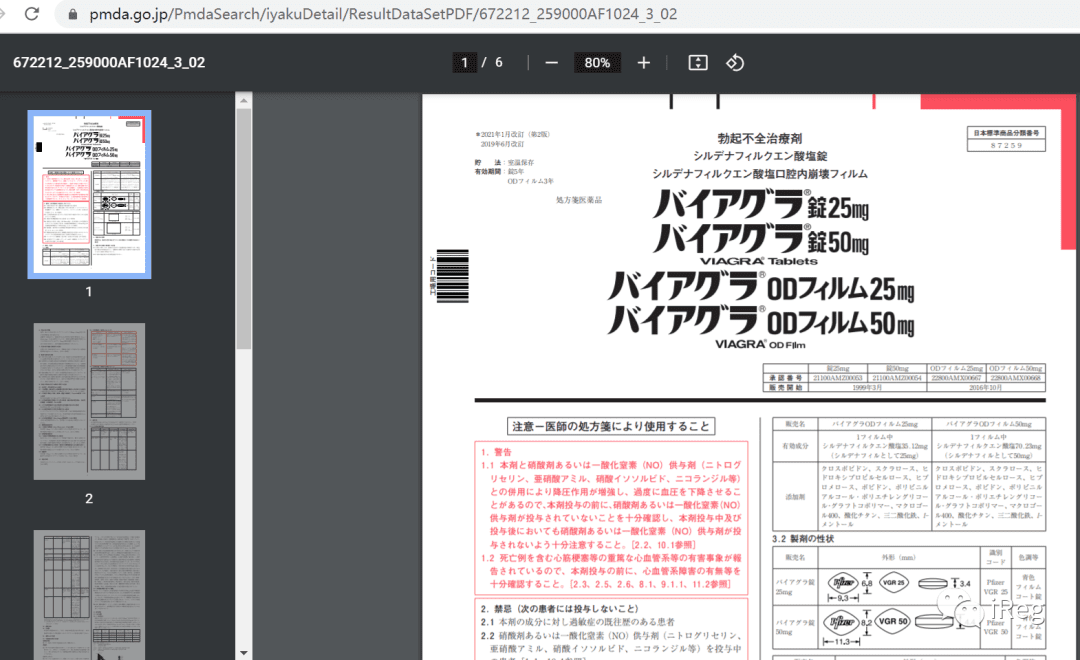Click the thumbnail sidebar scrollbar thumb
This screenshot has height=660, width=1080.
[244, 229]
